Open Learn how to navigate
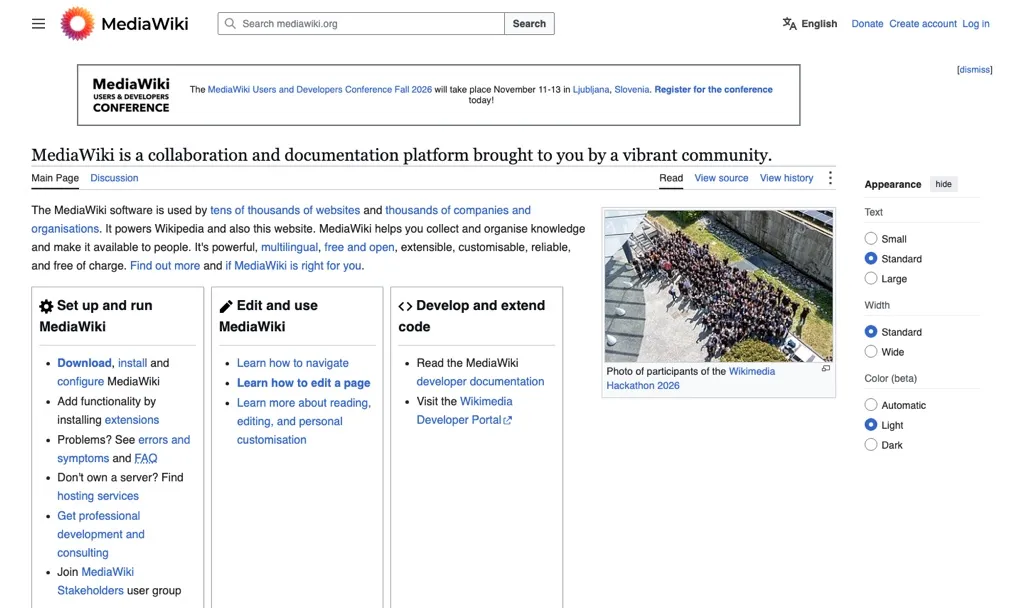Screen dimensions: 1024x608 tap(293, 363)
